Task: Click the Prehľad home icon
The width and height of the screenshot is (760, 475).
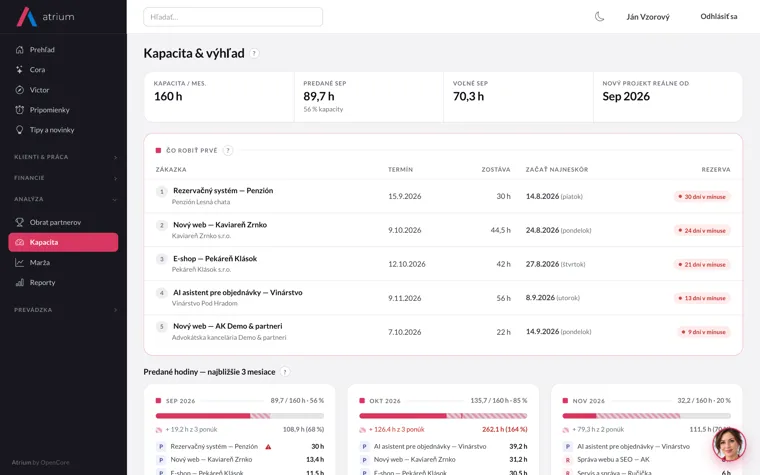Action: [19, 49]
